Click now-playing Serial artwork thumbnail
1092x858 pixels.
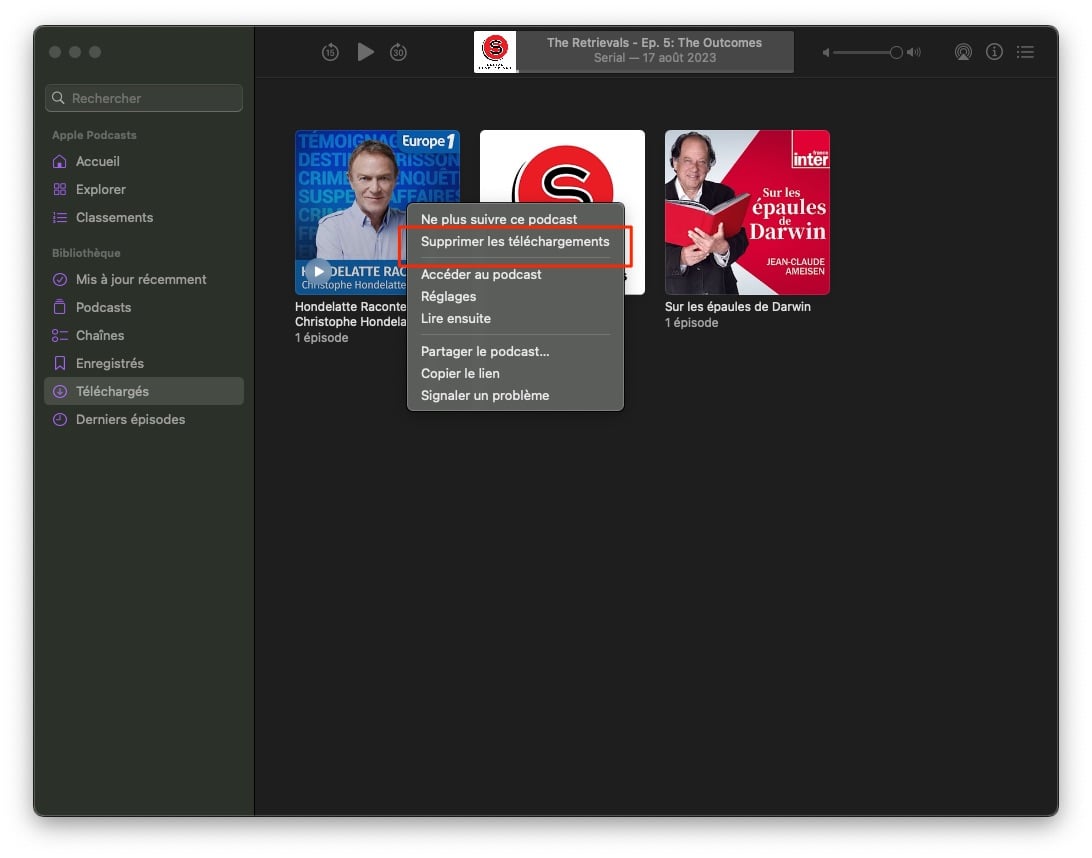pyautogui.click(x=495, y=52)
